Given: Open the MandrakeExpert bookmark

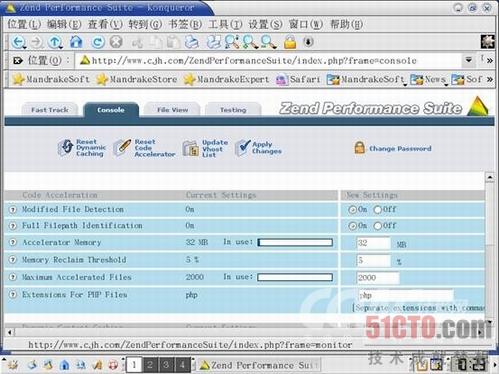Looking at the screenshot, I should coord(226,79).
